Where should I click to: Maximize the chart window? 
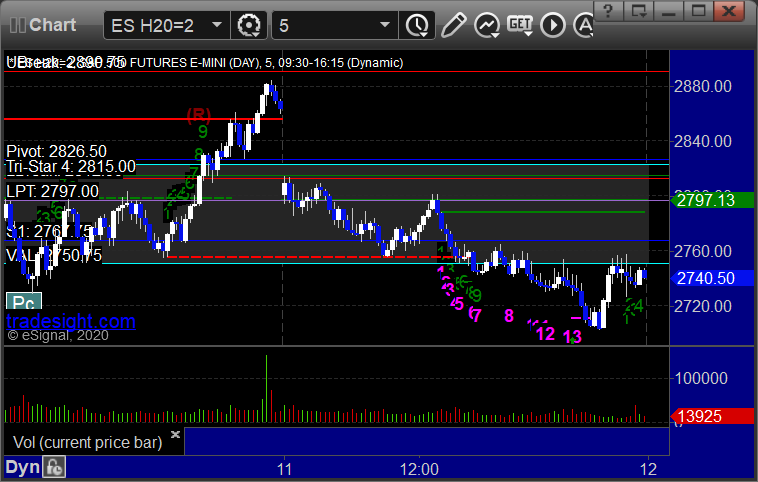(698, 10)
